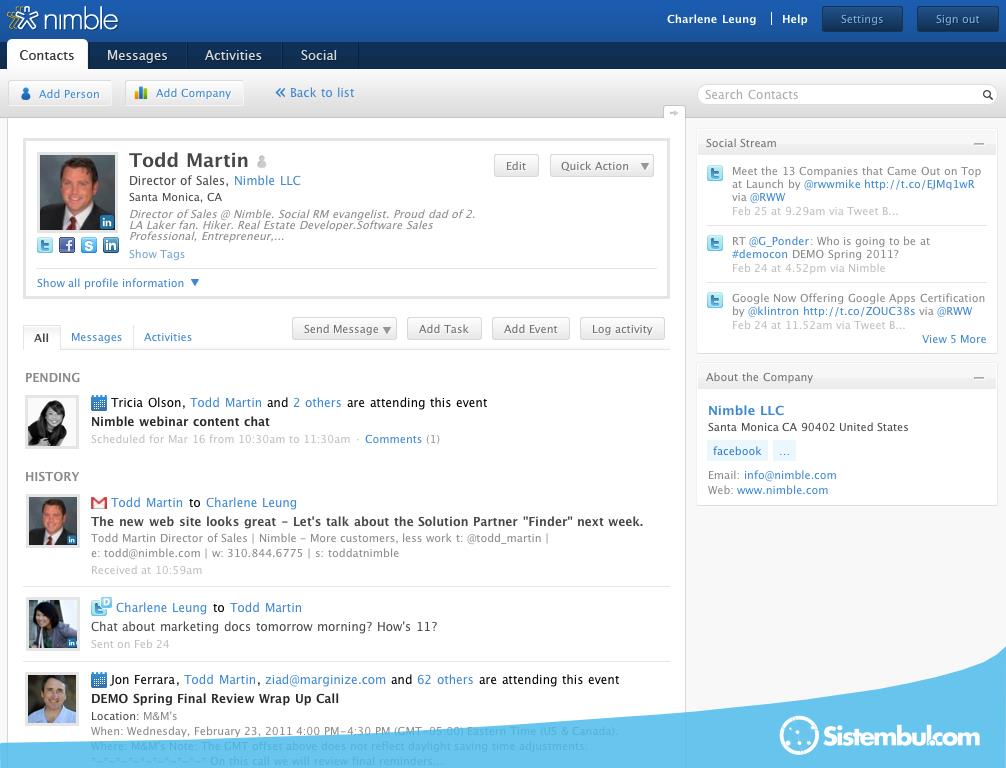The height and width of the screenshot is (768, 1006).
Task: Click the Gmail icon on Todd's email
Action: [x=99, y=502]
